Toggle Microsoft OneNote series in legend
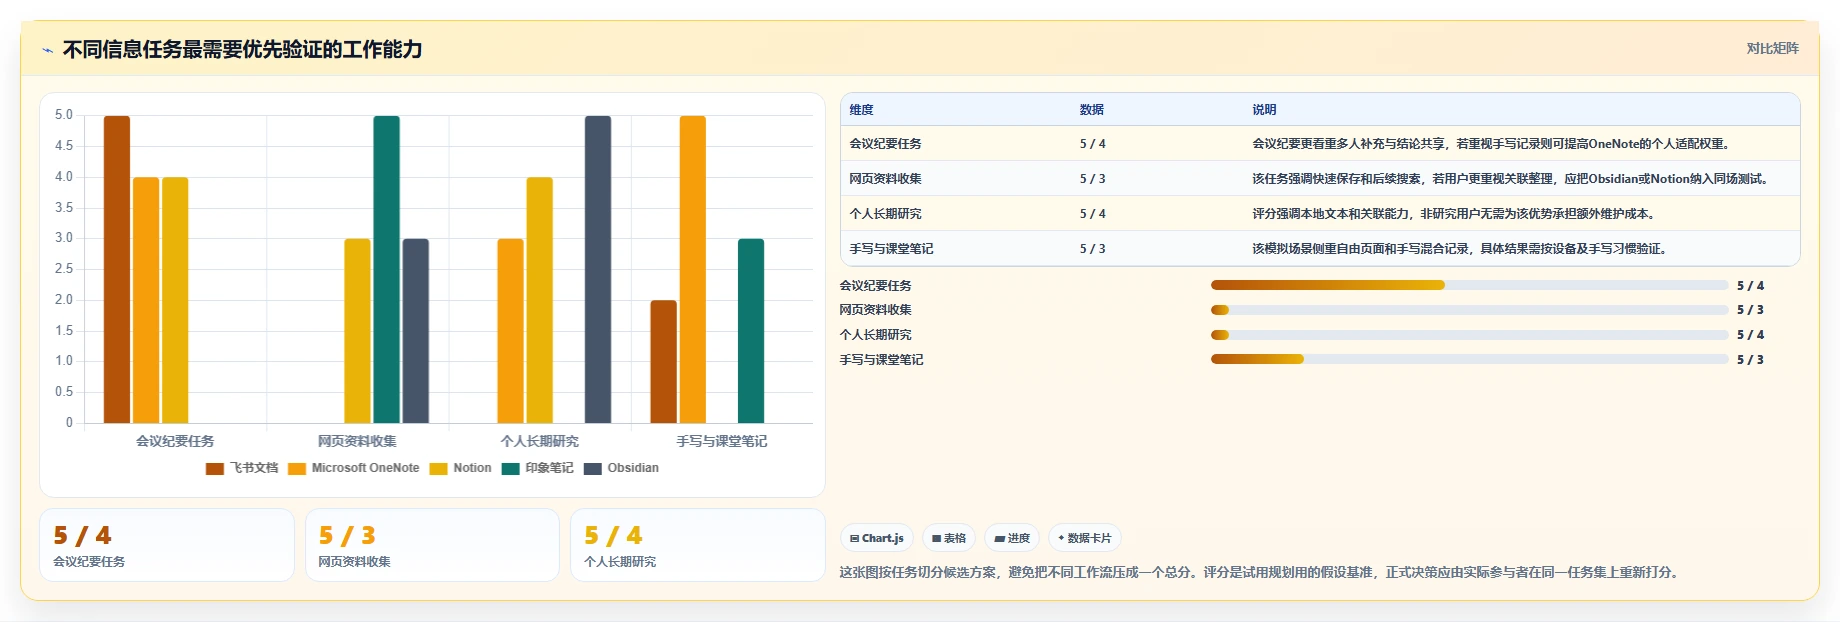 pos(354,468)
